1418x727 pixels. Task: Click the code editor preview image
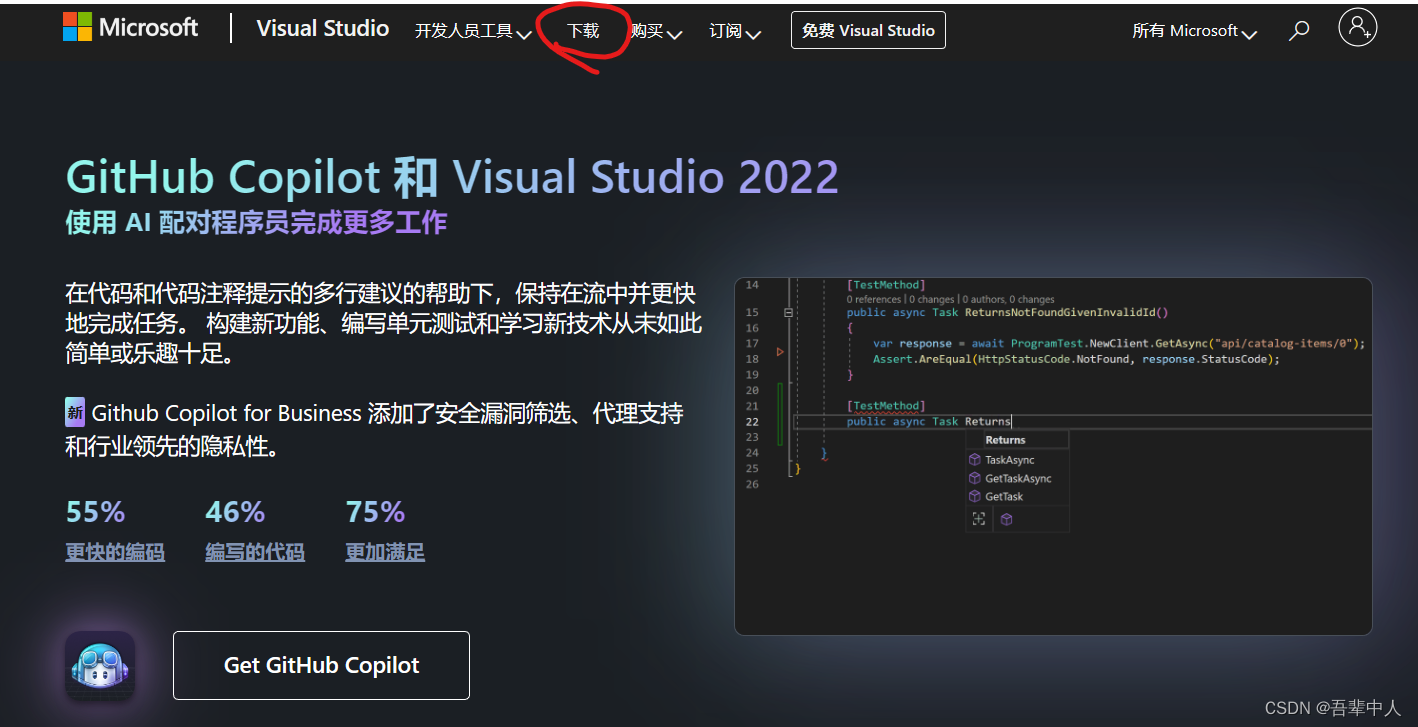point(1053,456)
